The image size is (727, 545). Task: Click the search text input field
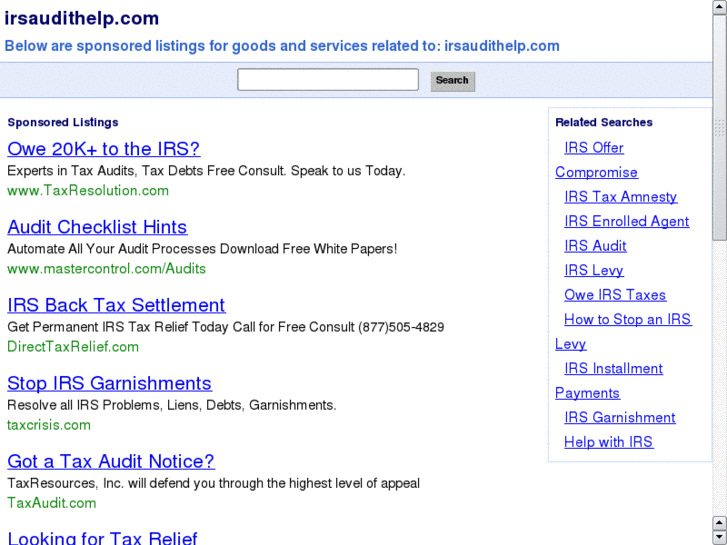point(327,80)
